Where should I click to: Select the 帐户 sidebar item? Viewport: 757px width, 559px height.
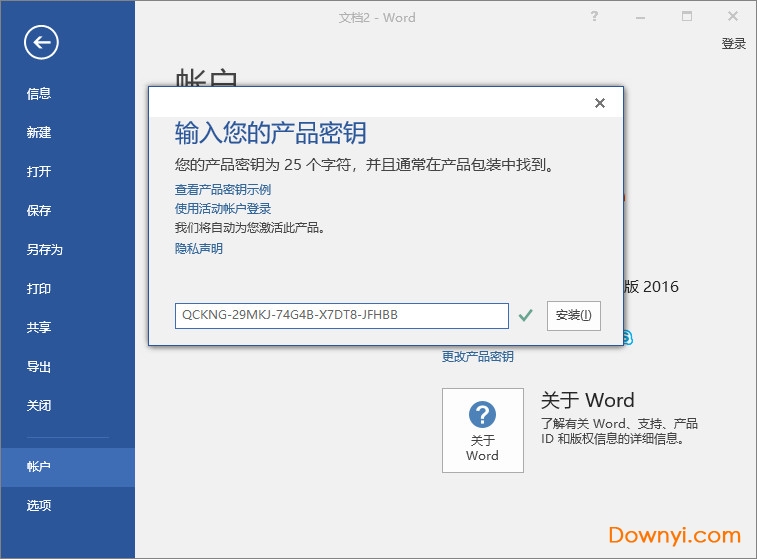click(x=68, y=467)
